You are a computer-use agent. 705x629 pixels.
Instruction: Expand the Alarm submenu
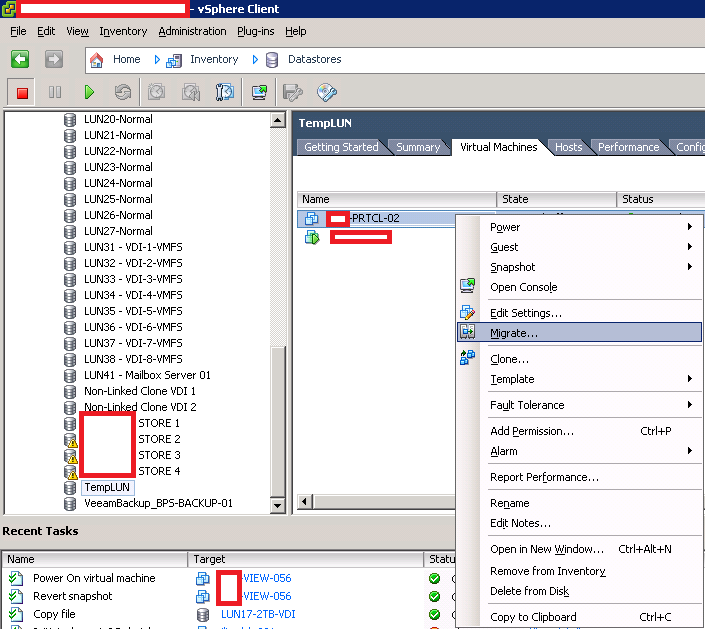689,451
